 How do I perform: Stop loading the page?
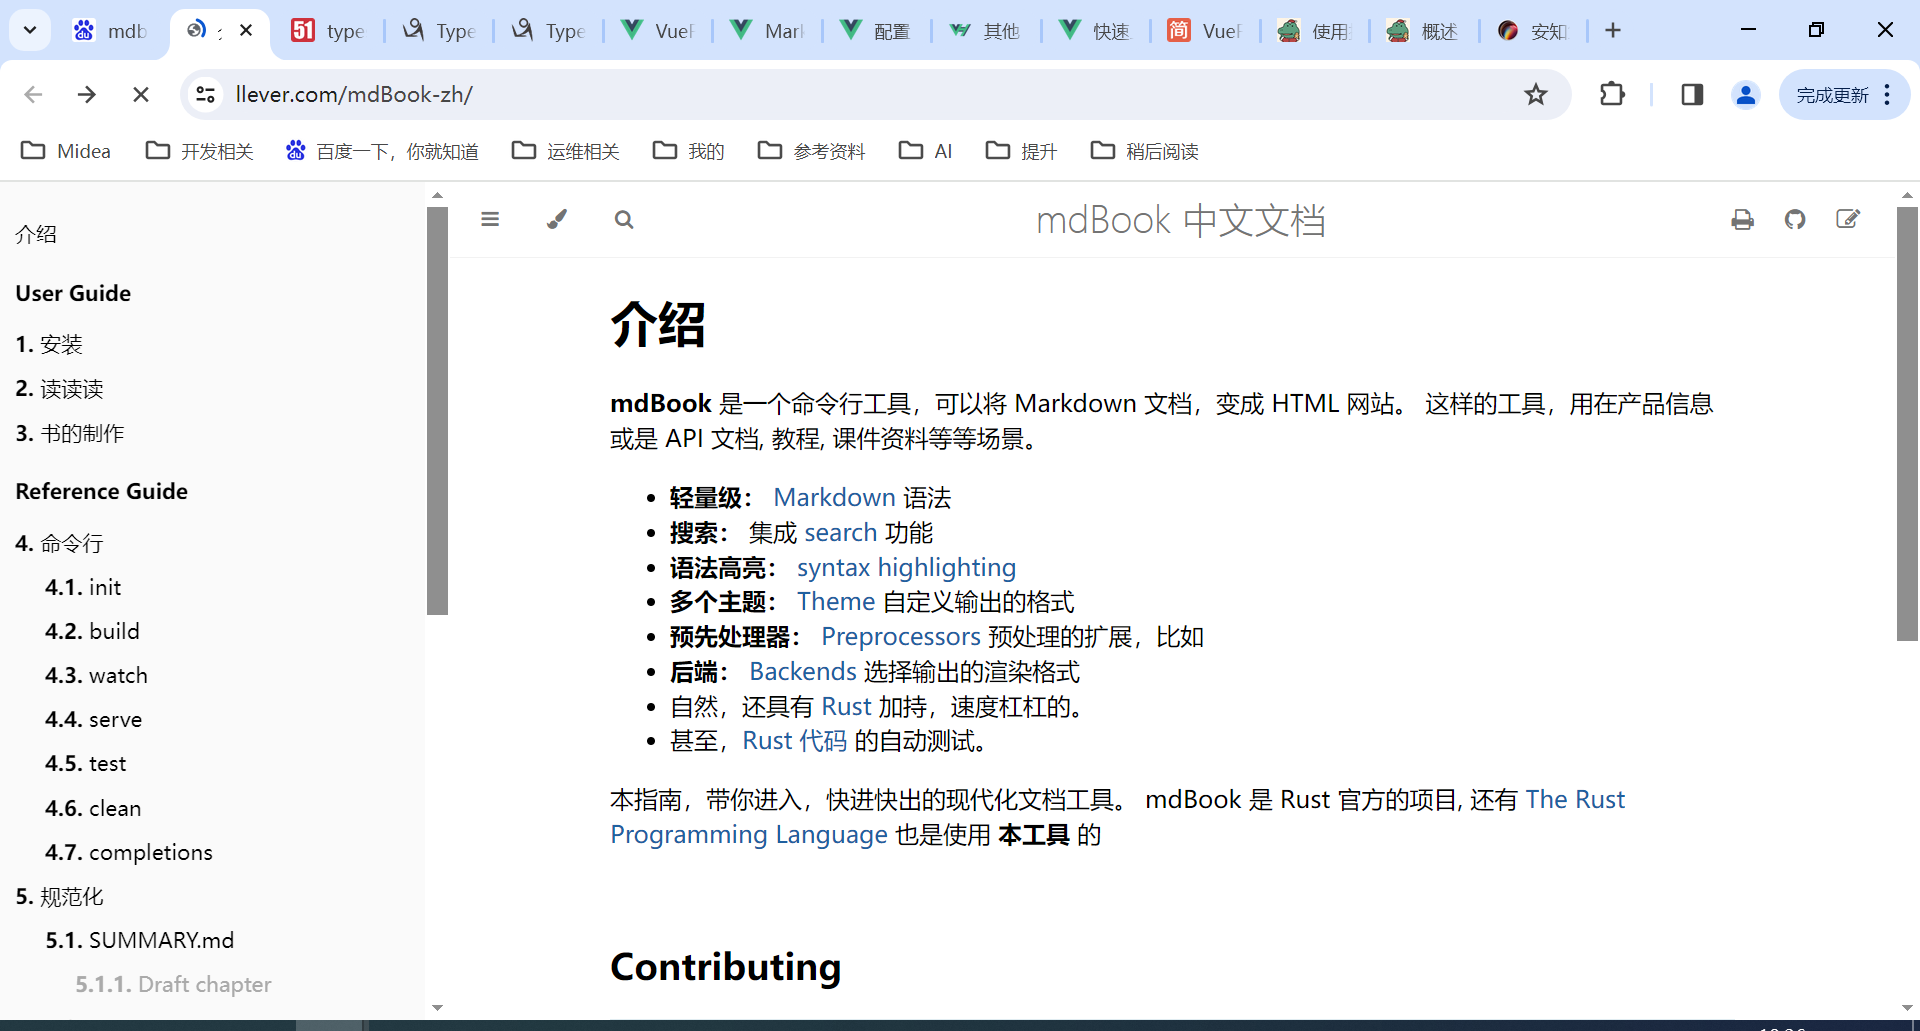coord(141,94)
